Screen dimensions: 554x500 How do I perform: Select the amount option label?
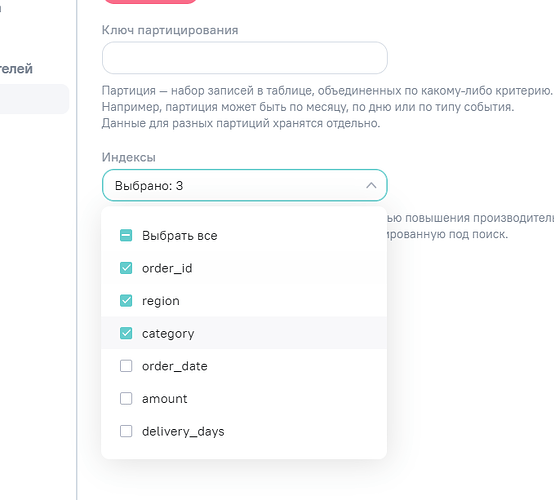coord(165,399)
